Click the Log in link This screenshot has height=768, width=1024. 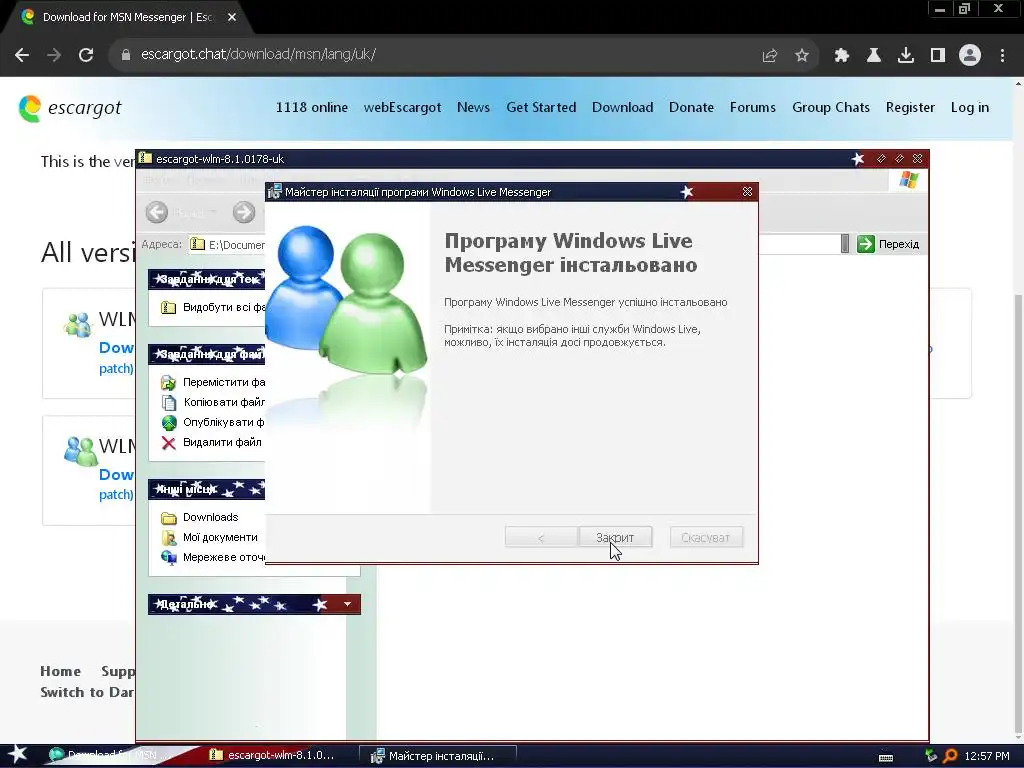tap(970, 107)
